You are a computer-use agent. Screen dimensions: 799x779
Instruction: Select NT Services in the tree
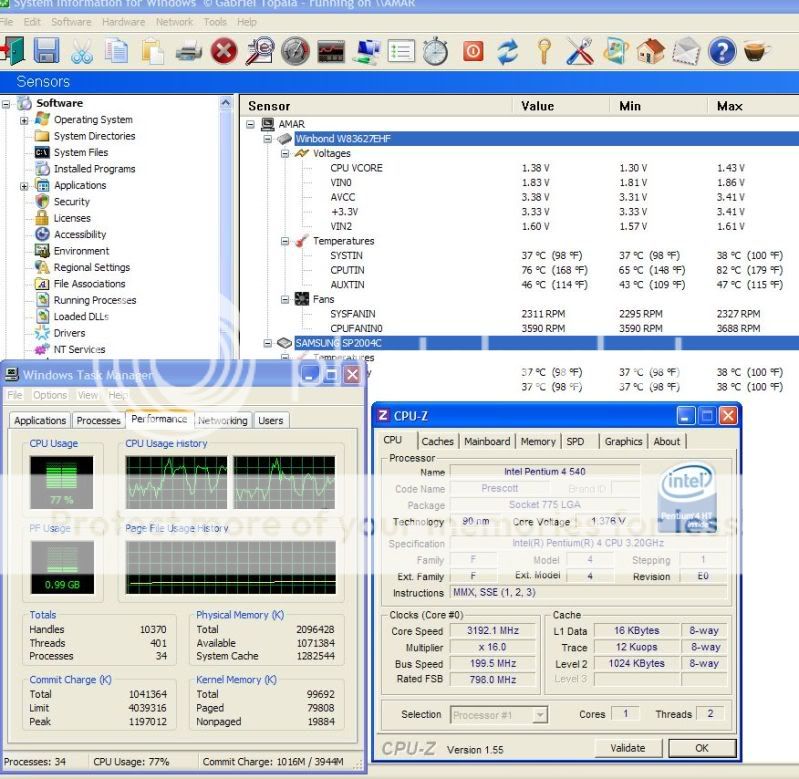[x=79, y=350]
